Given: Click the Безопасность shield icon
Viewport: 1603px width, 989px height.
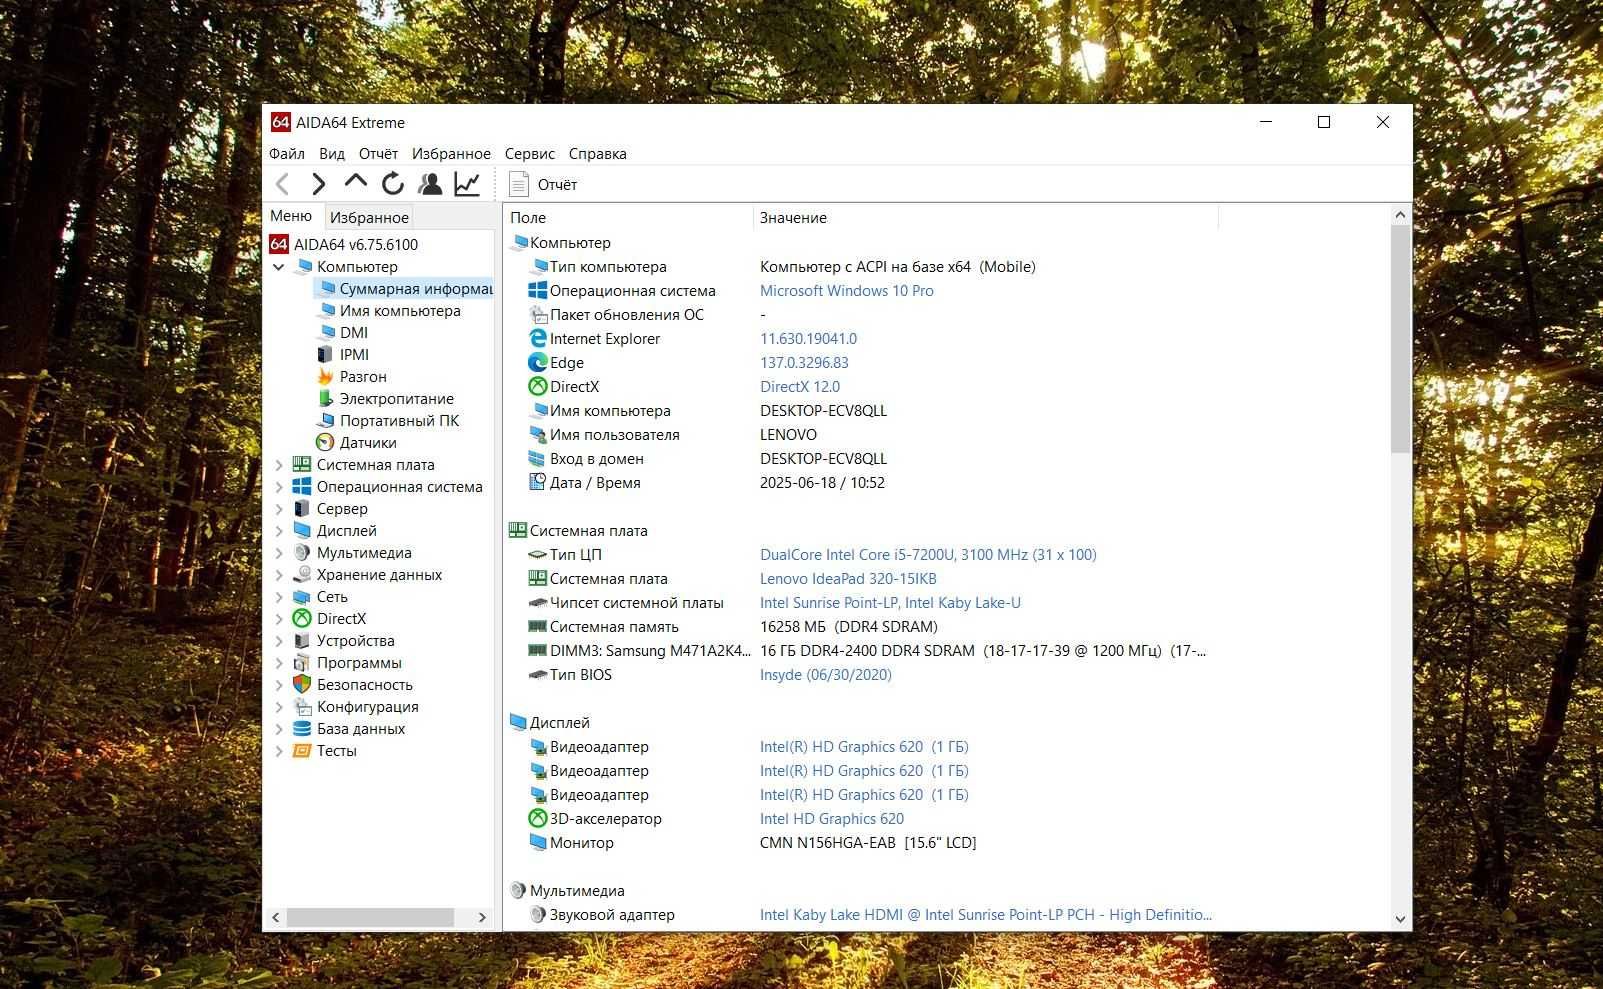Looking at the screenshot, I should pyautogui.click(x=302, y=684).
